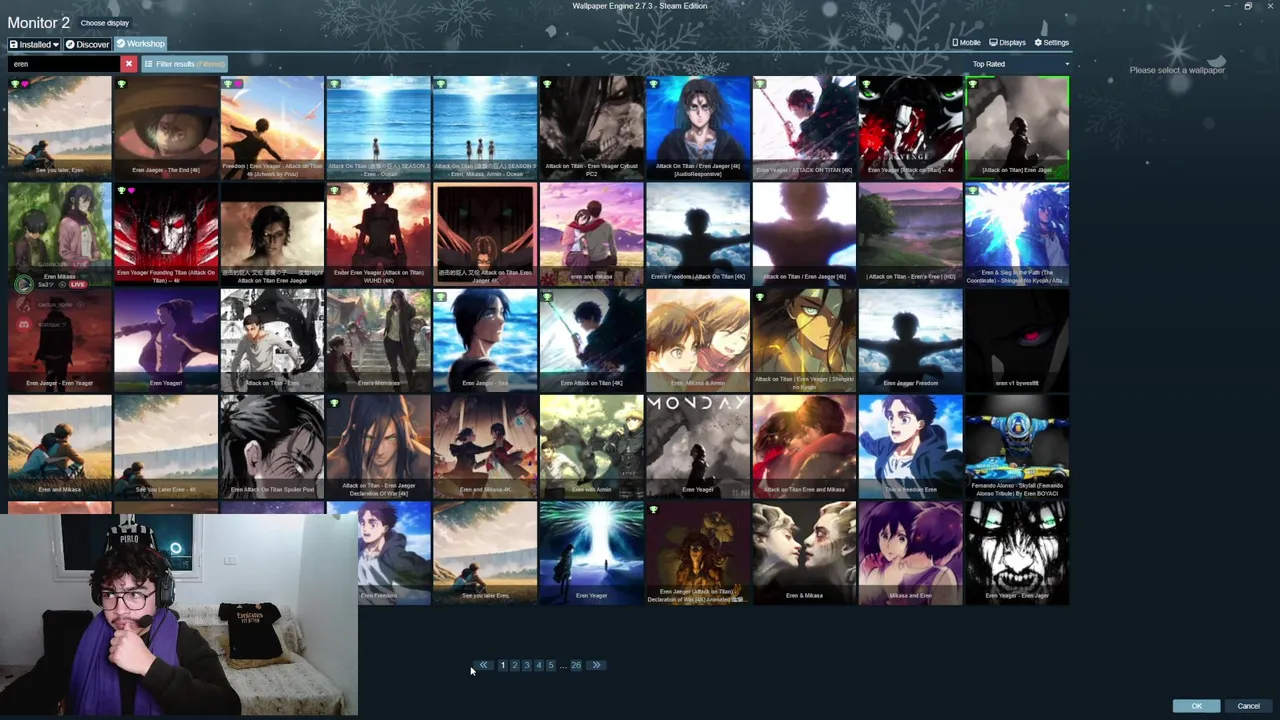This screenshot has height=720, width=1280.
Task: Select 'Eren Yeager - ATTACK ON TITAN [4K]' wallpaper
Action: [x=804, y=128]
